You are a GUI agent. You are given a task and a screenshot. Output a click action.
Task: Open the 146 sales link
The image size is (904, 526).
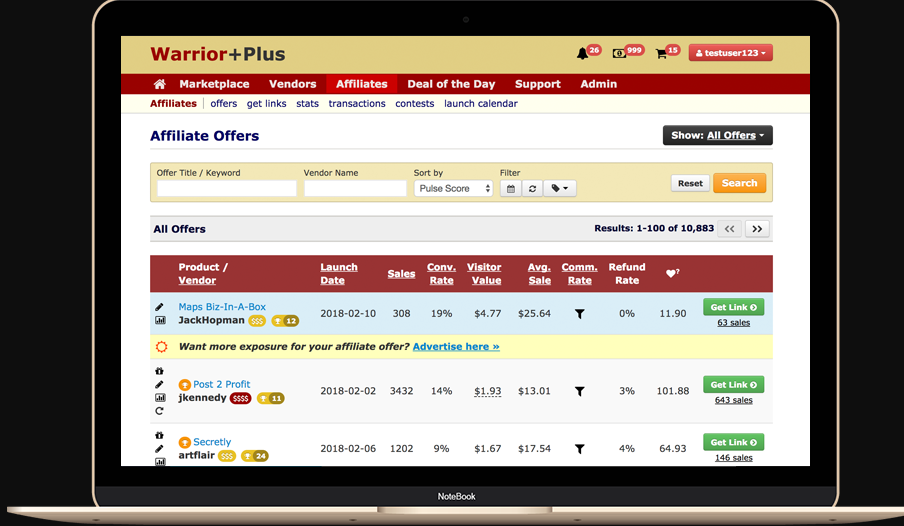pyautogui.click(x=733, y=457)
